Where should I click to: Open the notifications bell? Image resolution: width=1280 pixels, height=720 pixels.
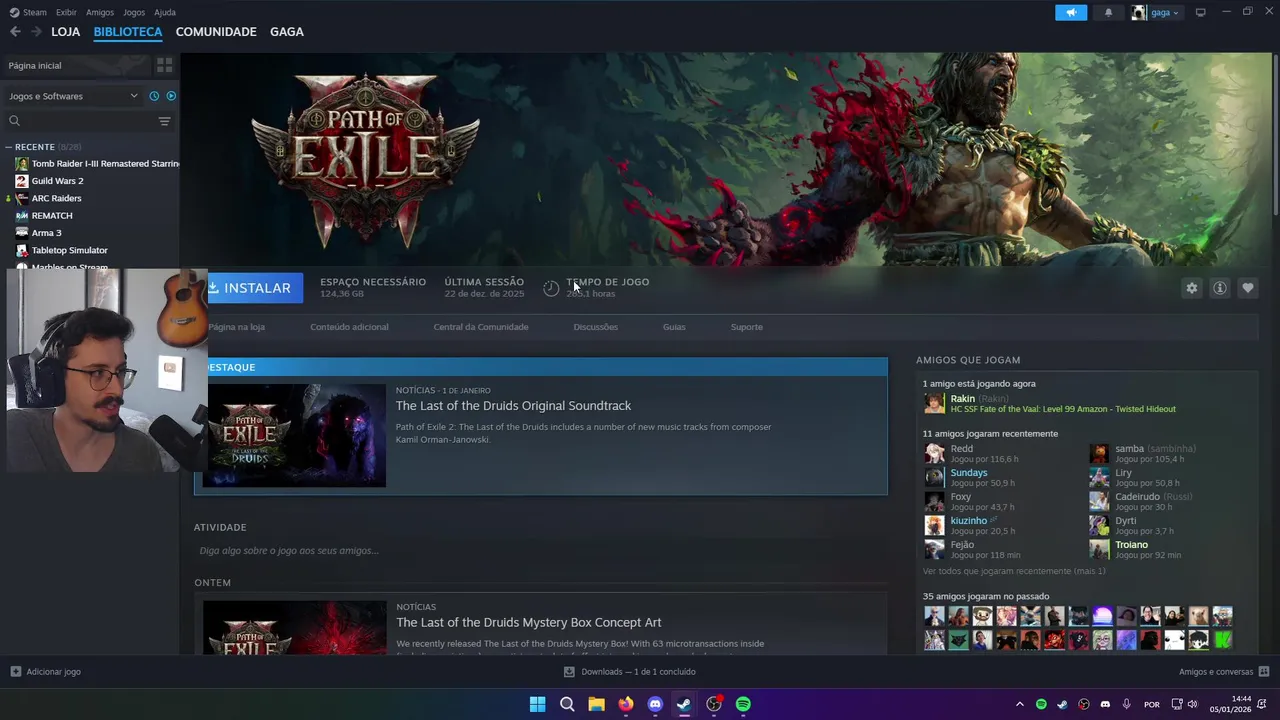point(1108,12)
